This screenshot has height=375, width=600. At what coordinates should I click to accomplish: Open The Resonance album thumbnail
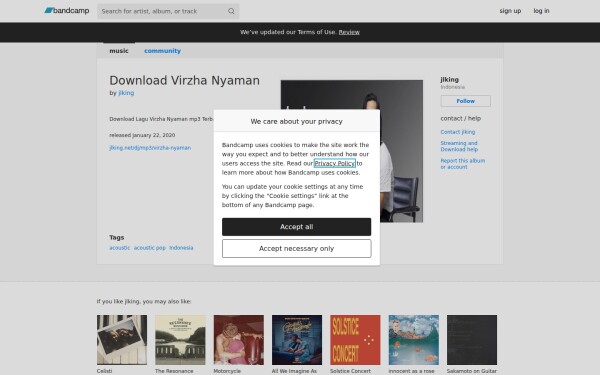[x=180, y=340]
